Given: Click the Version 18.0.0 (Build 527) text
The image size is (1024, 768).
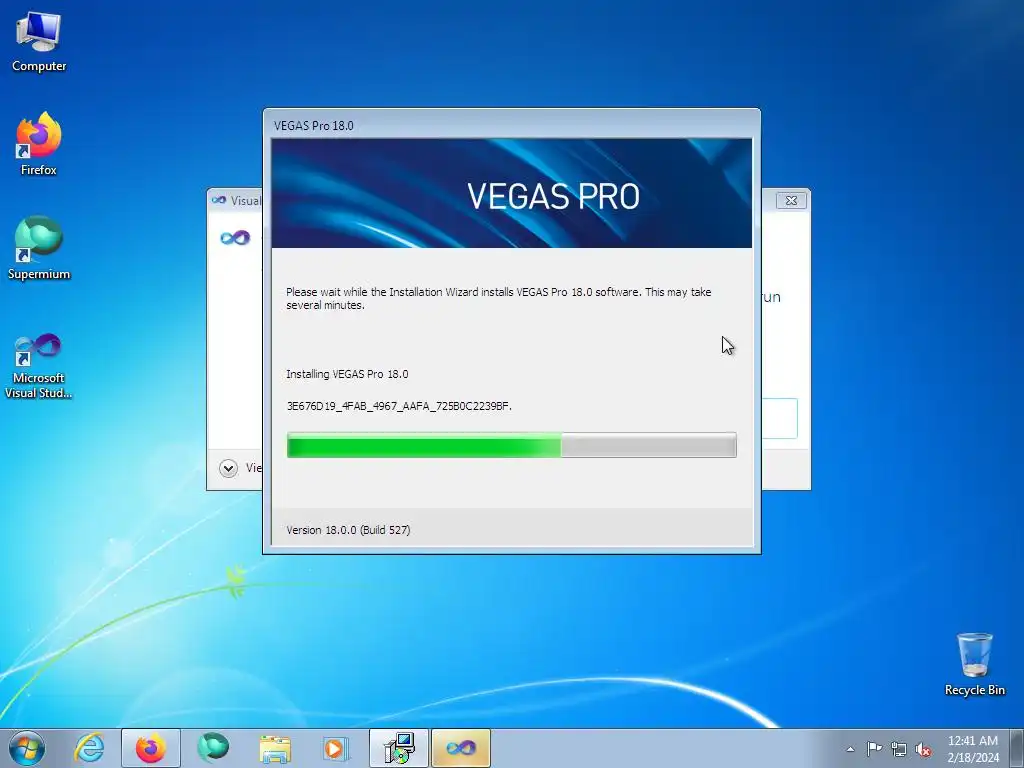Looking at the screenshot, I should click(x=348, y=530).
